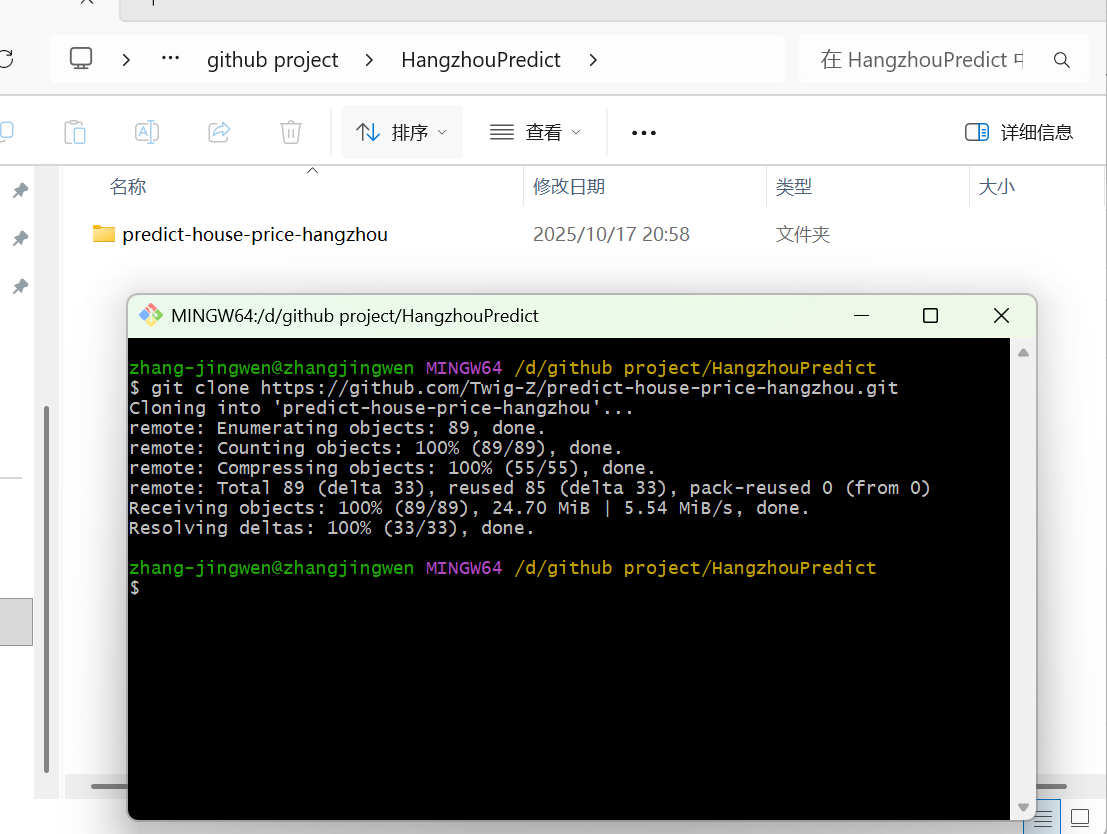Click the 文件夹 type cell

click(803, 234)
